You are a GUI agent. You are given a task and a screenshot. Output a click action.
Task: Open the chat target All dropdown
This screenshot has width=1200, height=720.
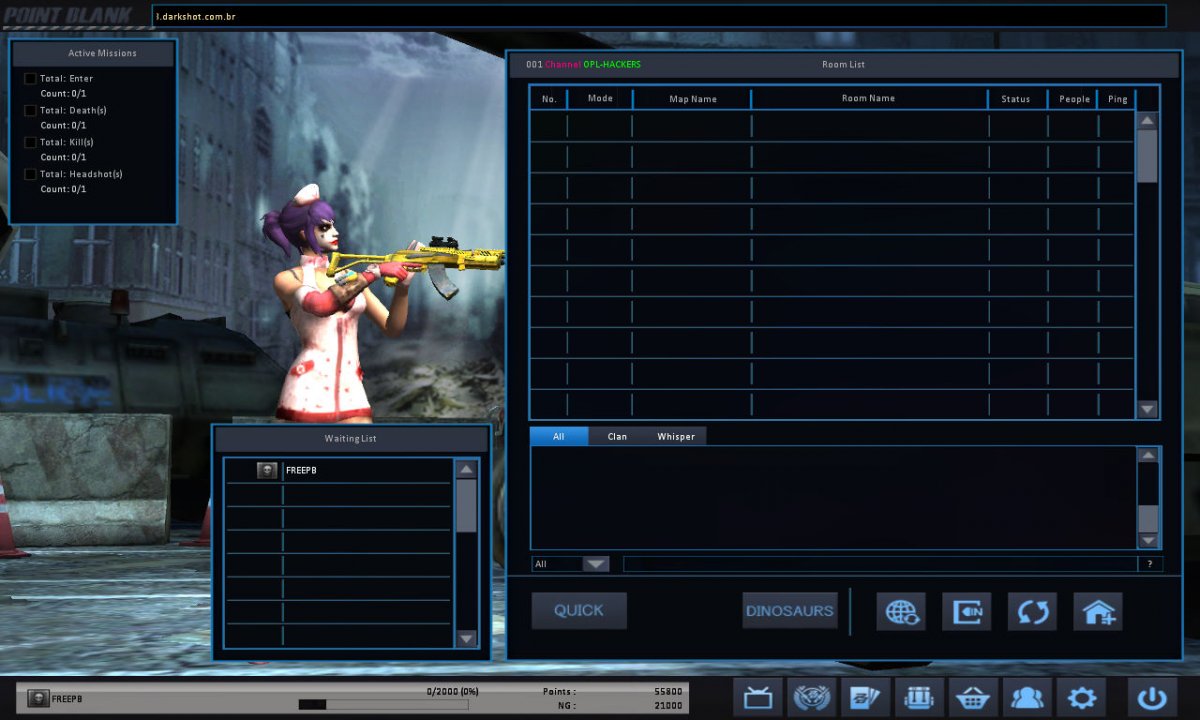tap(596, 564)
